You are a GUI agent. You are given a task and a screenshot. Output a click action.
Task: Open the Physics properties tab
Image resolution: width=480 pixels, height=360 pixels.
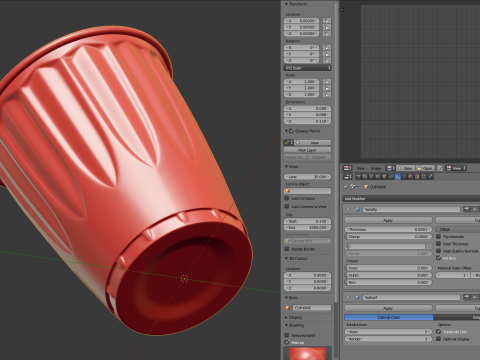pyautogui.click(x=430, y=176)
